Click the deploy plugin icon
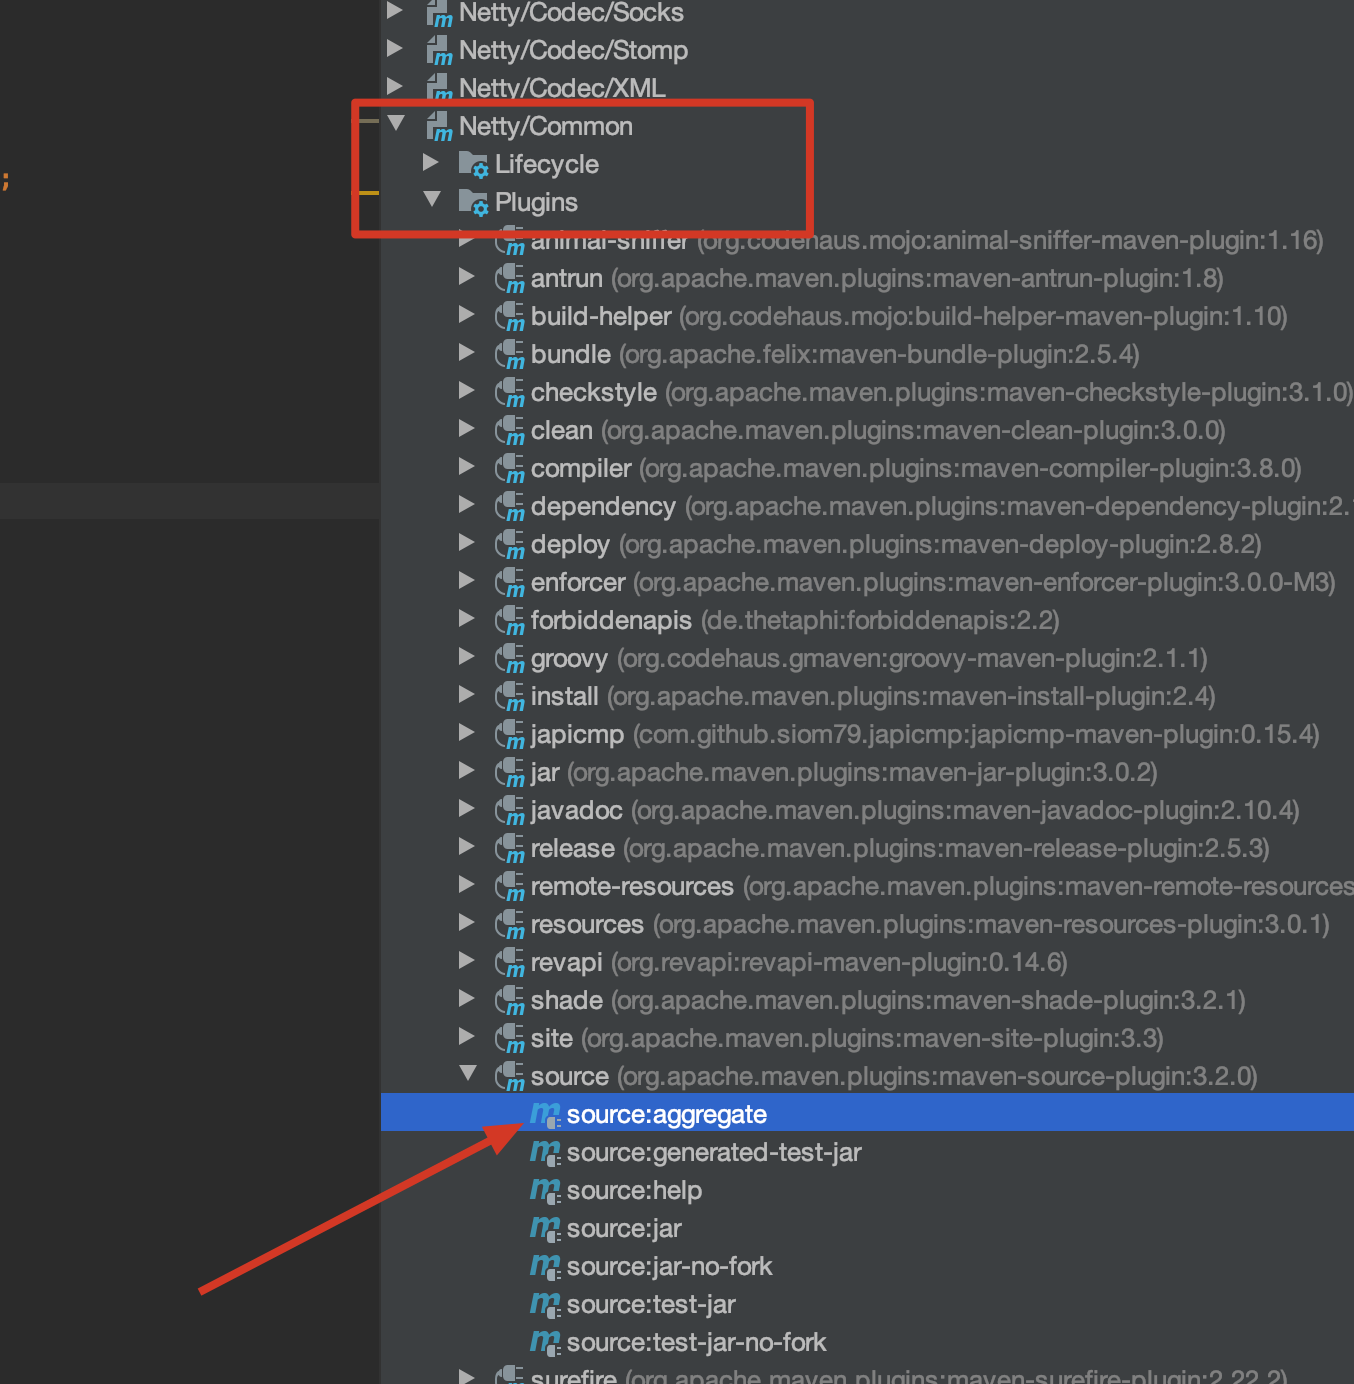 (510, 544)
